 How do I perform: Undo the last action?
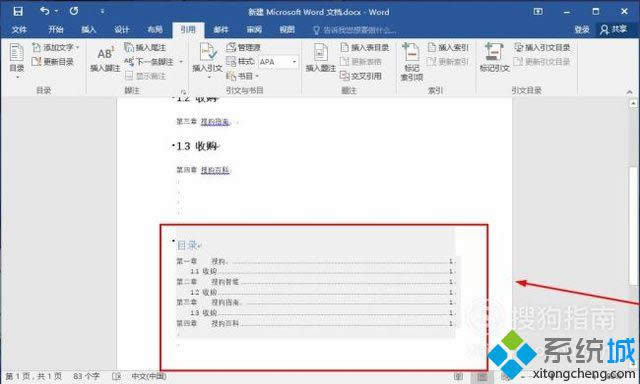click(44, 11)
